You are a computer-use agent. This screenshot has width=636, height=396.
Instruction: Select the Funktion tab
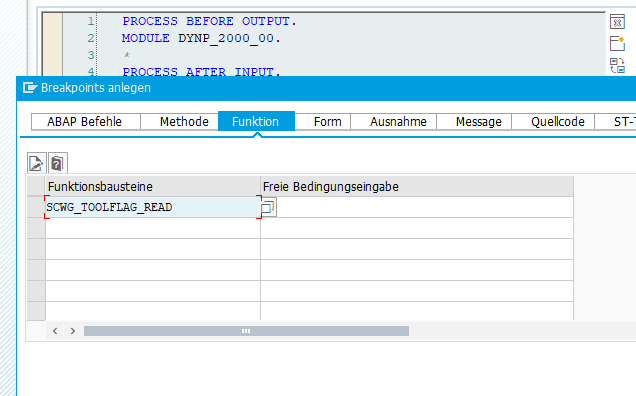pos(256,121)
